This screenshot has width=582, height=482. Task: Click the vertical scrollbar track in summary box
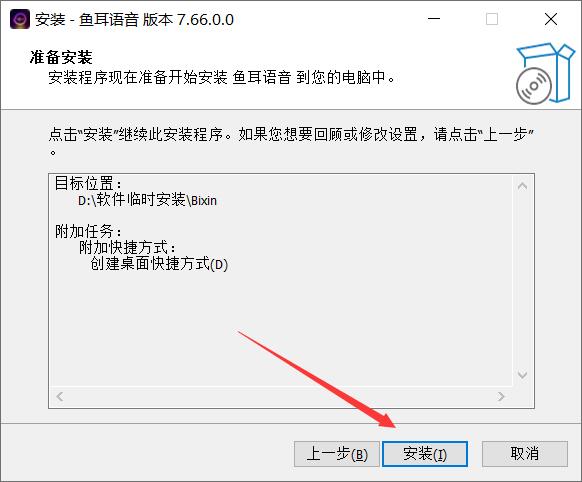coord(523,280)
